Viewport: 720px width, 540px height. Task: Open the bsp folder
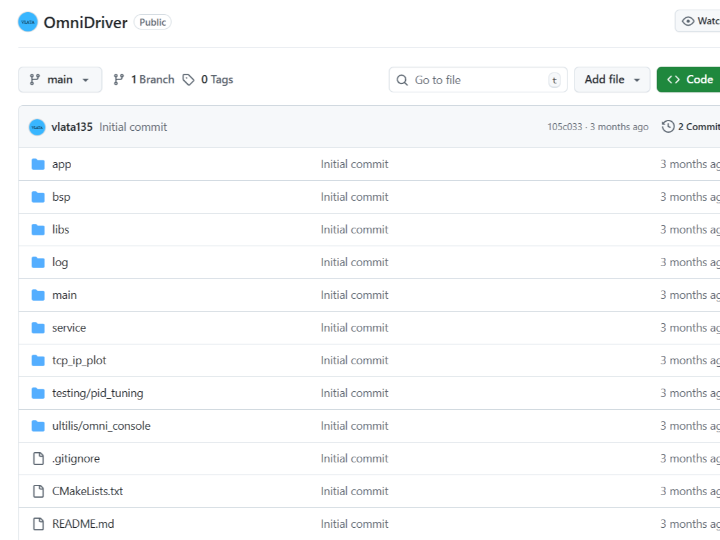(61, 197)
